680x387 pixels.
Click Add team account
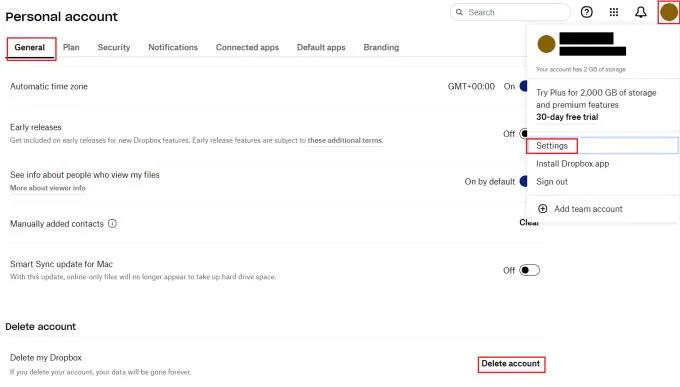588,209
